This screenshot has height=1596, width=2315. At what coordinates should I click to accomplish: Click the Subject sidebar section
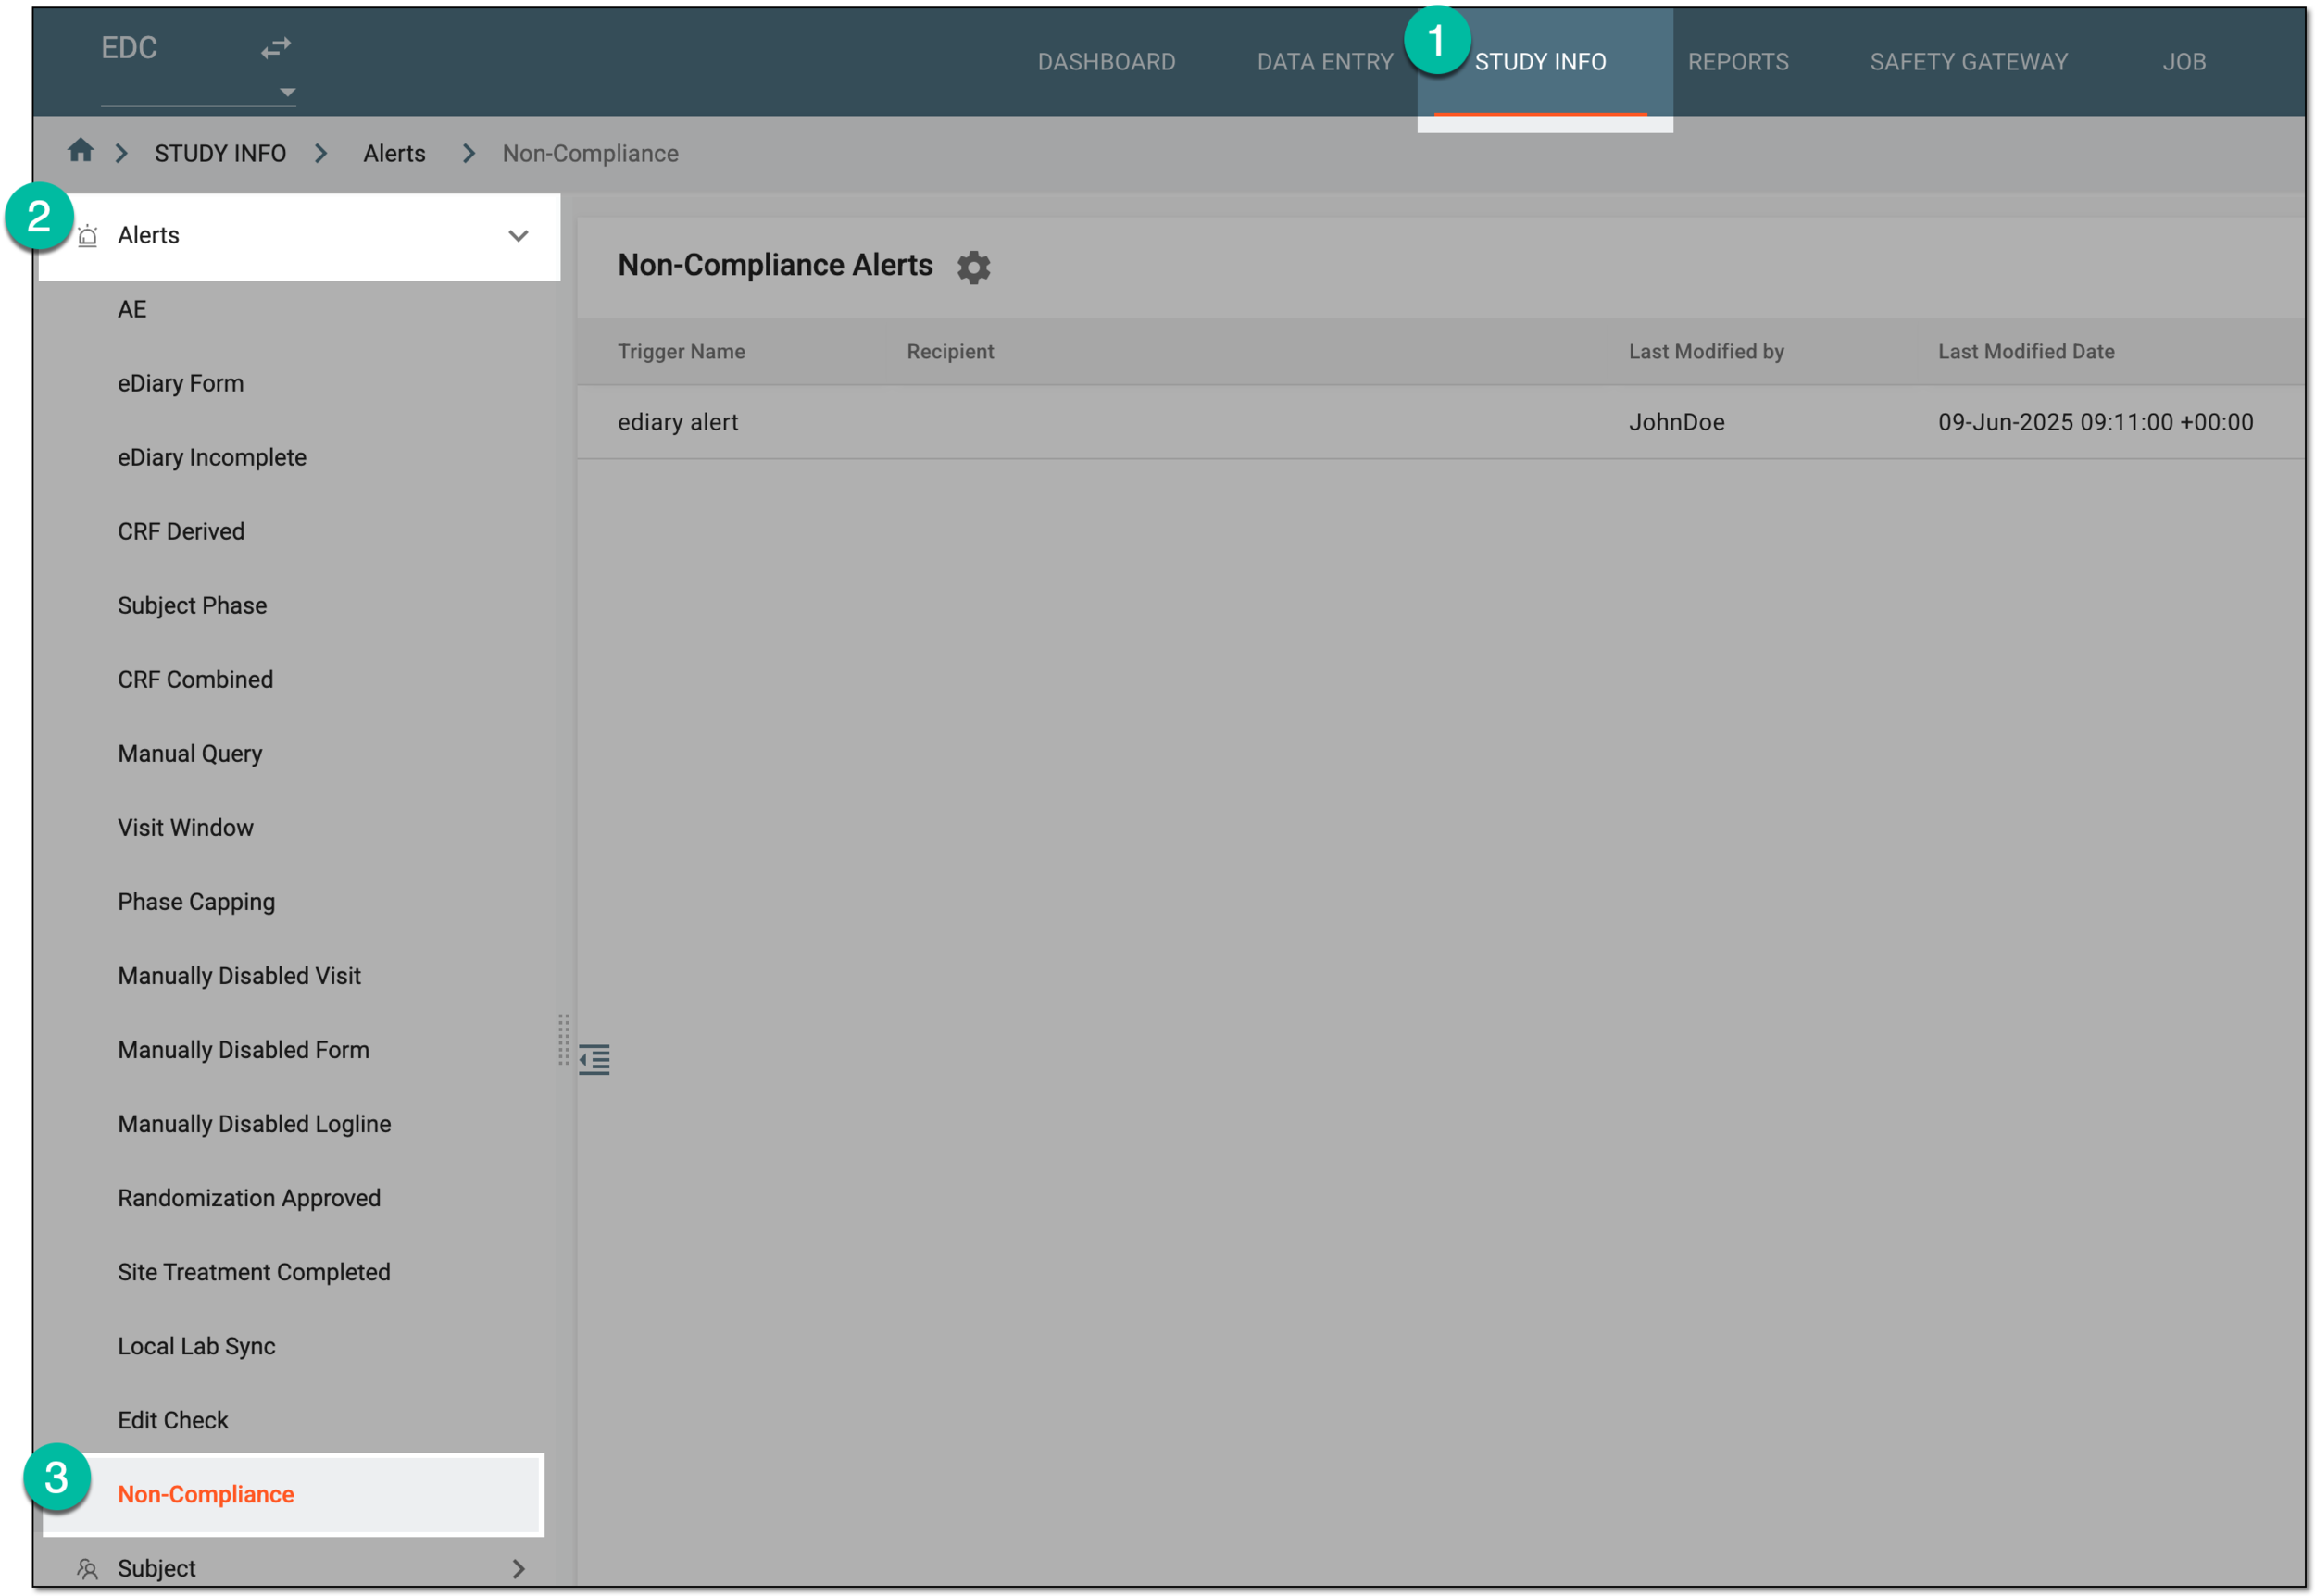[x=300, y=1568]
